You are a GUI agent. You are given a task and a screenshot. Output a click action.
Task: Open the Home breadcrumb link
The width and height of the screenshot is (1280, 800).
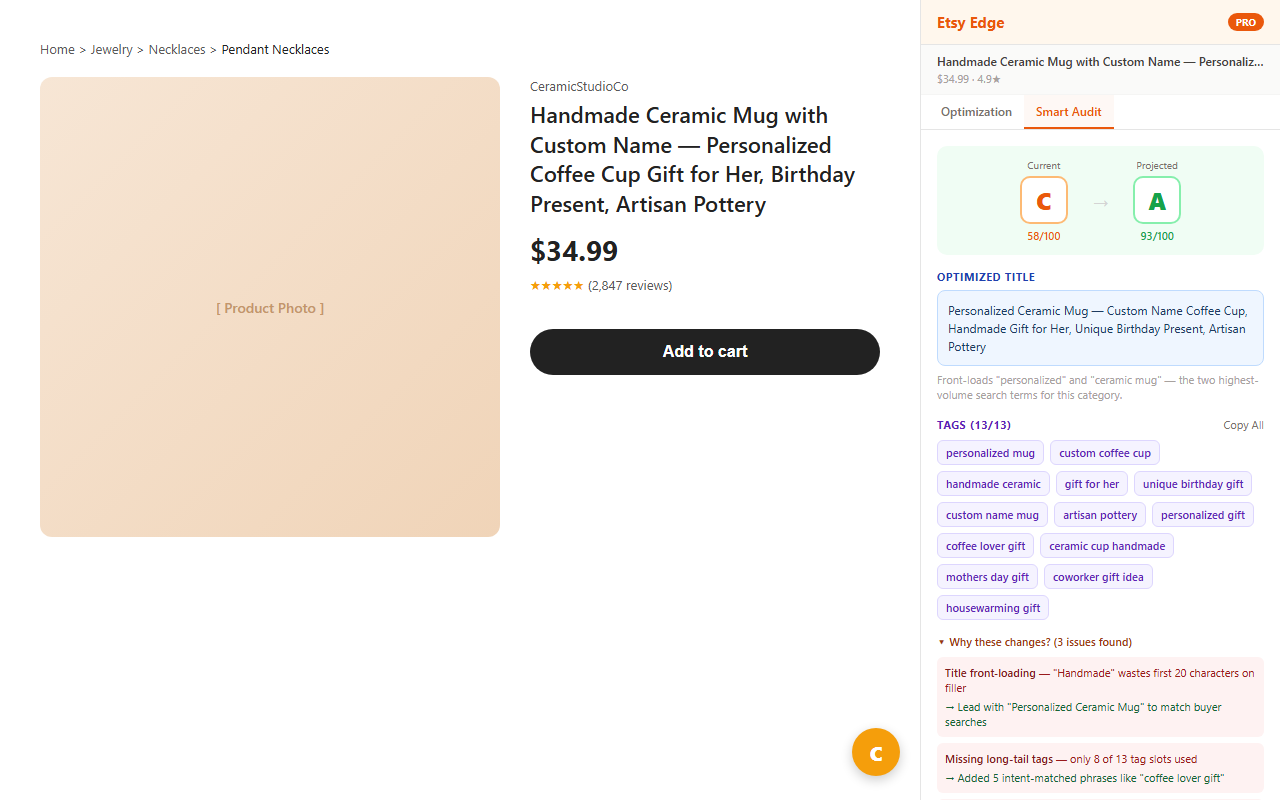(x=57, y=50)
